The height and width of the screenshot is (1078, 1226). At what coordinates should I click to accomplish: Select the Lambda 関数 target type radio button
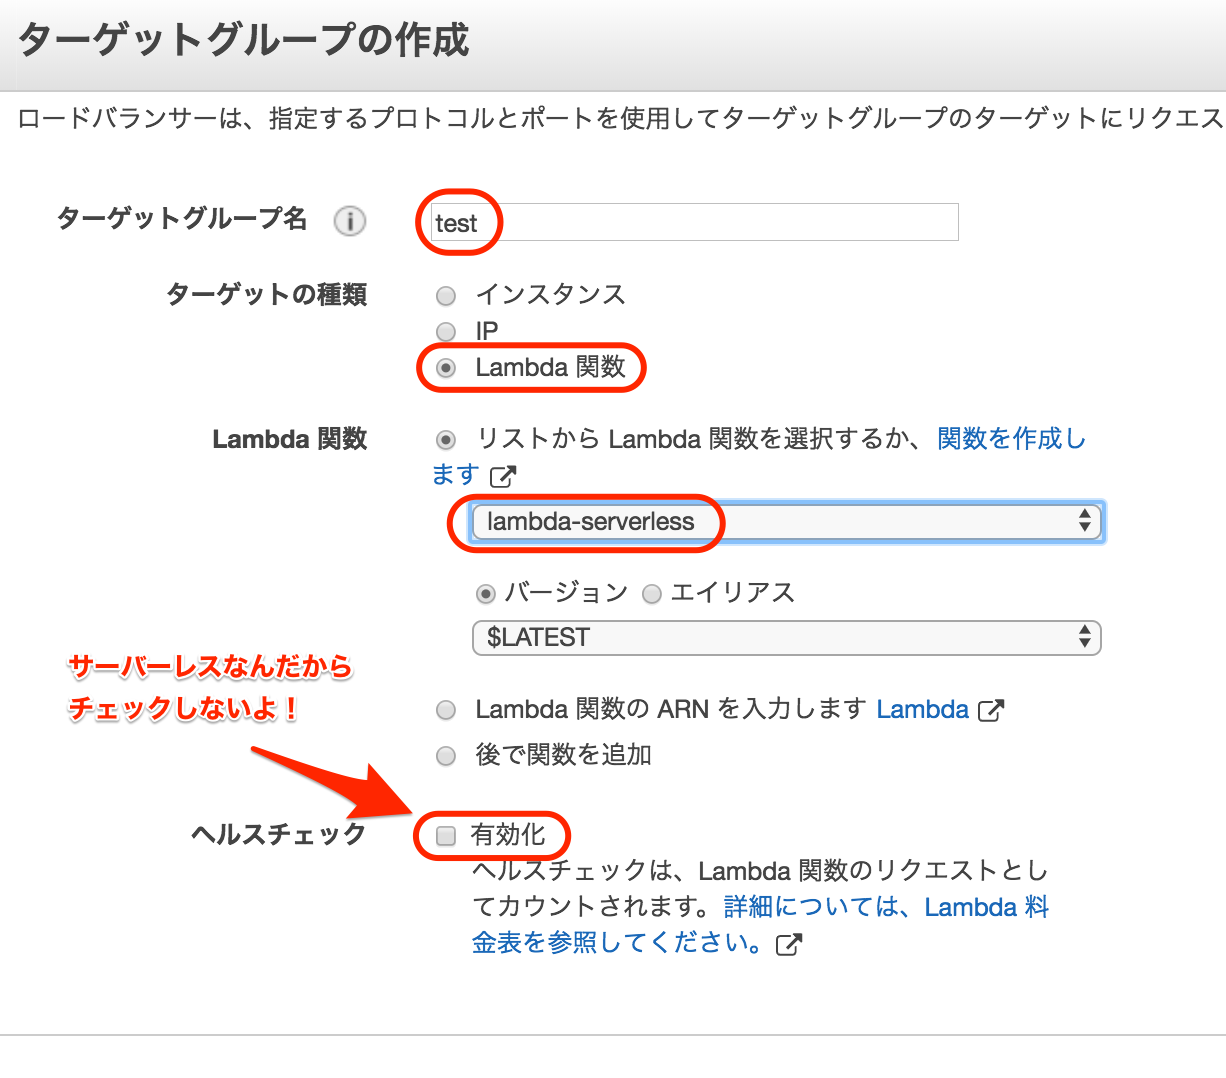[x=445, y=367]
